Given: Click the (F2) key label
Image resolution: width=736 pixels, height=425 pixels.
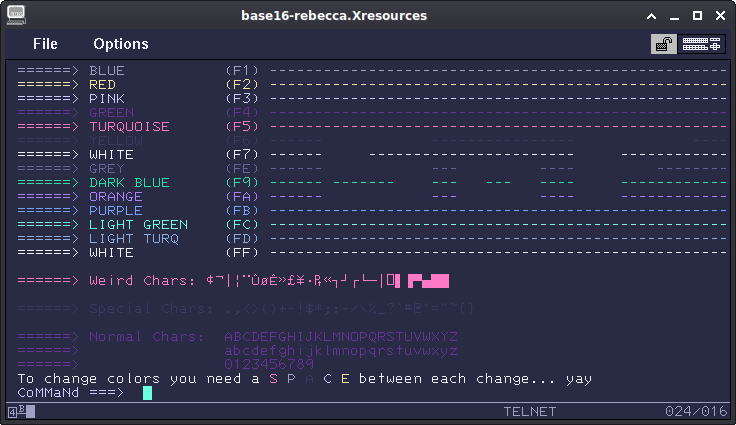Looking at the screenshot, I should (x=242, y=85).
